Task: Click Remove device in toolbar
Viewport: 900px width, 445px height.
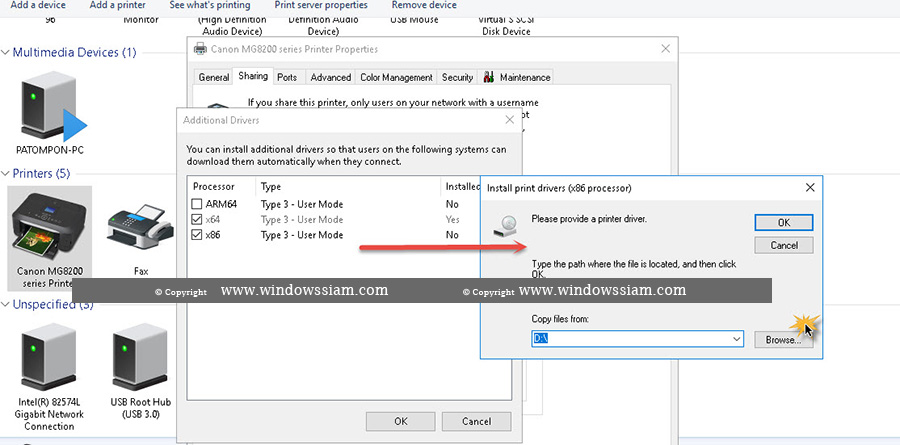Action: [x=424, y=5]
